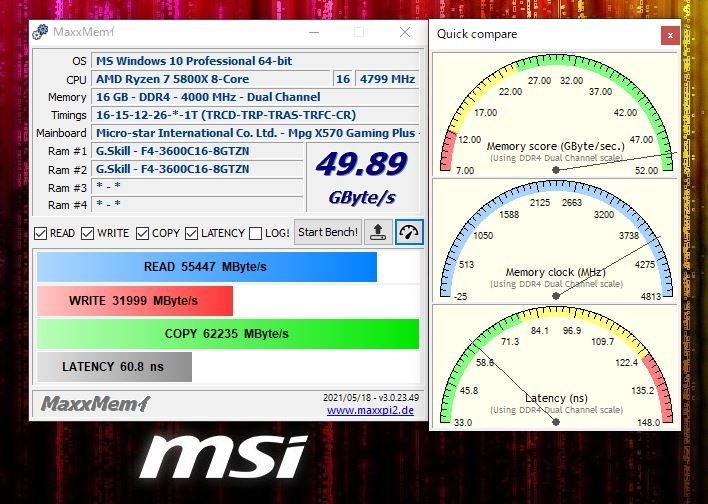Viewport: 708px width, 504px height.
Task: Click the MaxxMem logo at bottom left
Action: pos(95,404)
